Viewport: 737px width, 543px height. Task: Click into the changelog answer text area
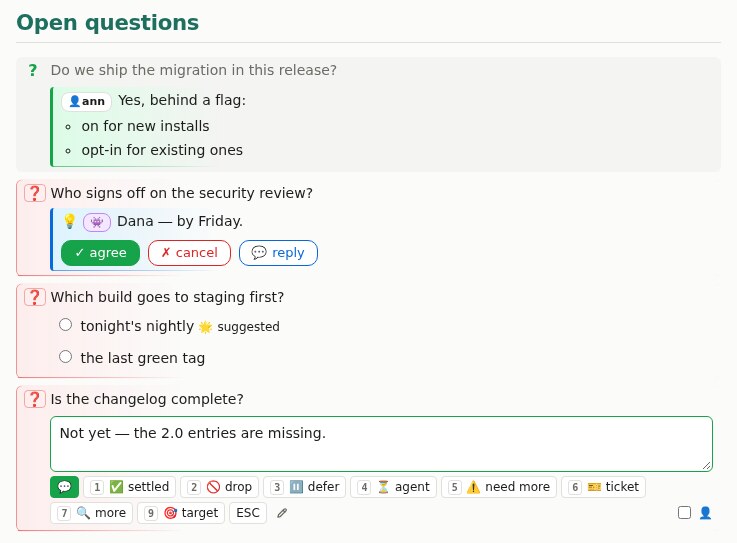(x=381, y=444)
